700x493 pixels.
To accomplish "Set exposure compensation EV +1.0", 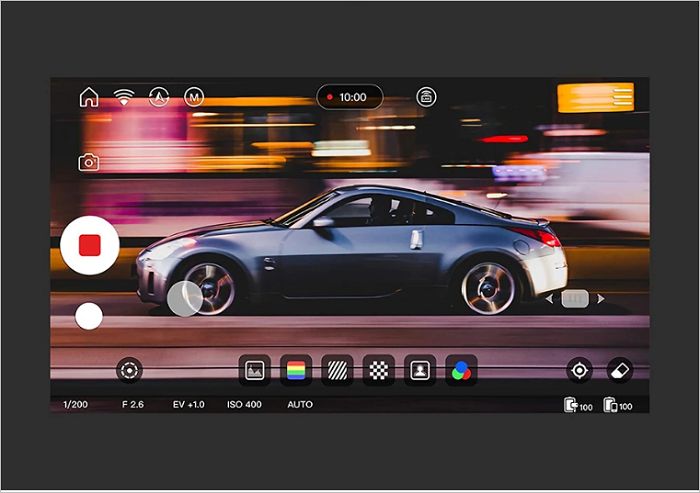I will (x=188, y=405).
